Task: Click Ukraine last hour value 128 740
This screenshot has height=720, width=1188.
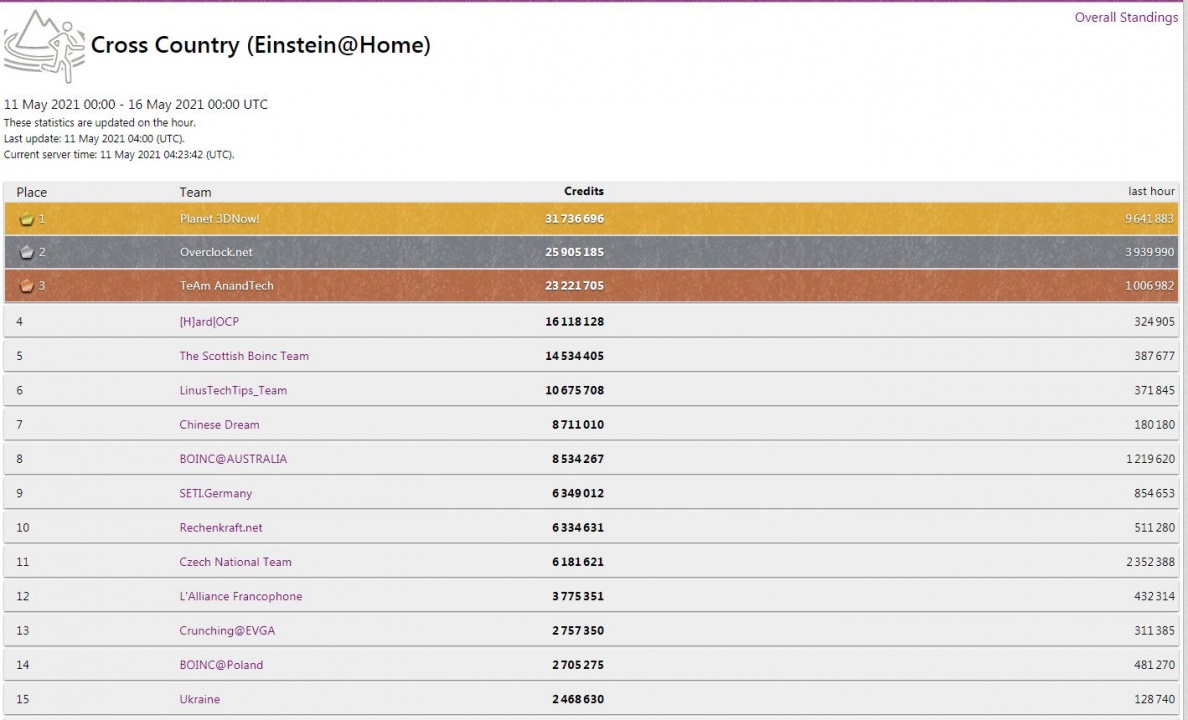Action: (x=1155, y=700)
